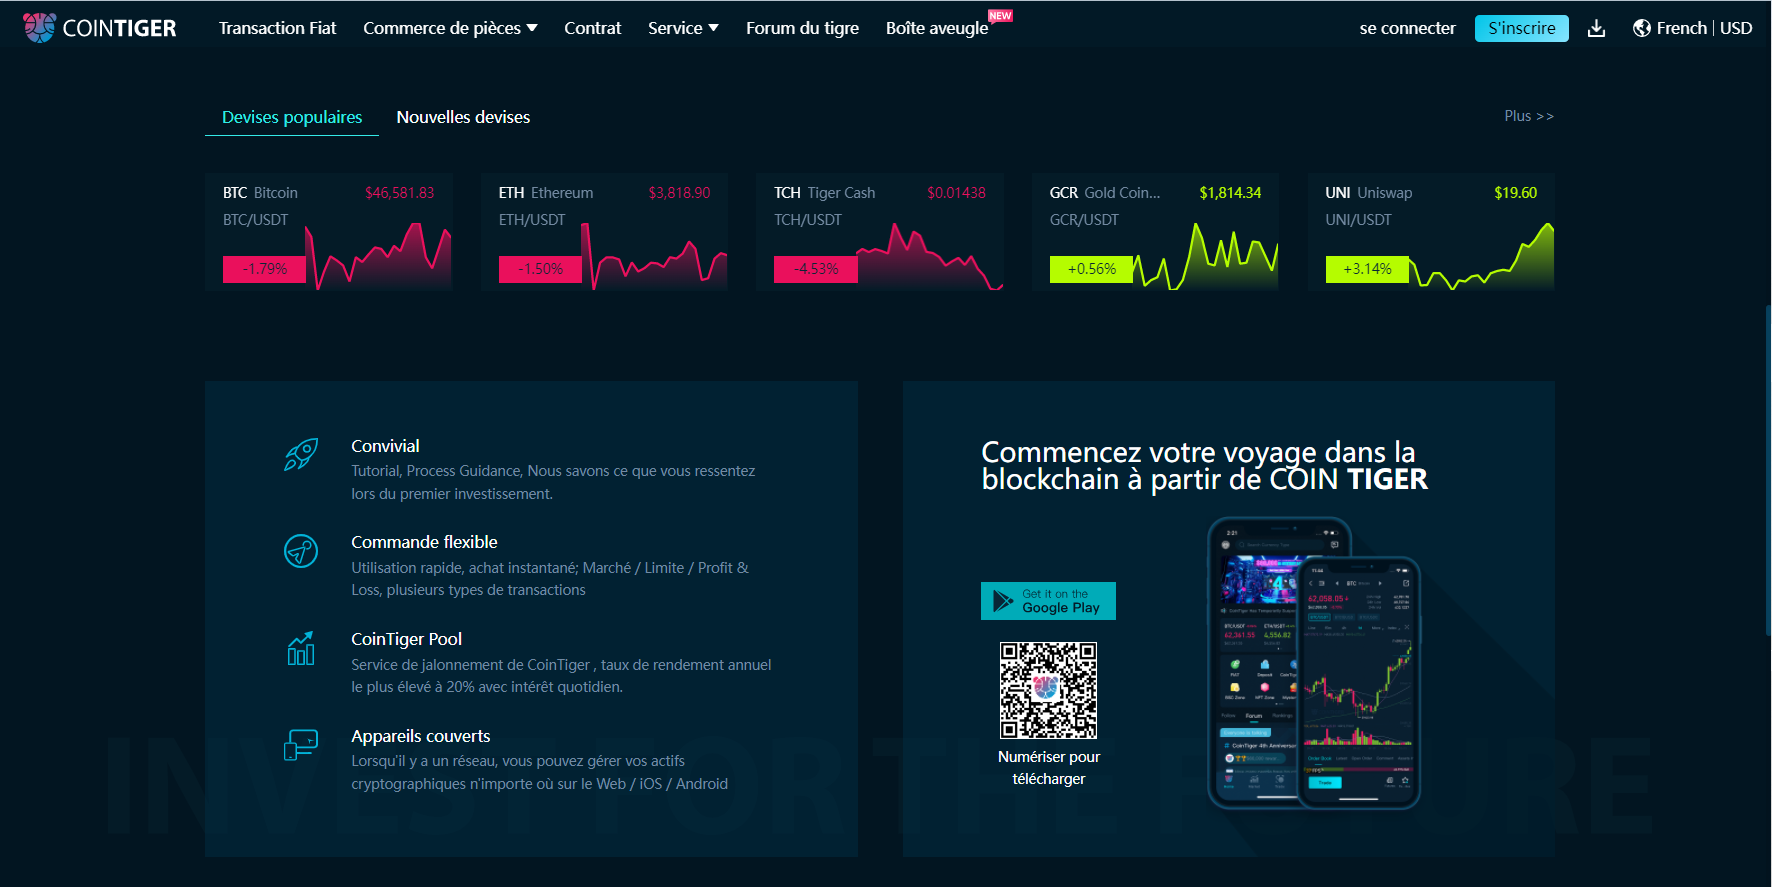The height and width of the screenshot is (887, 1772).
Task: Click the +0.56% change badge
Action: tap(1091, 269)
